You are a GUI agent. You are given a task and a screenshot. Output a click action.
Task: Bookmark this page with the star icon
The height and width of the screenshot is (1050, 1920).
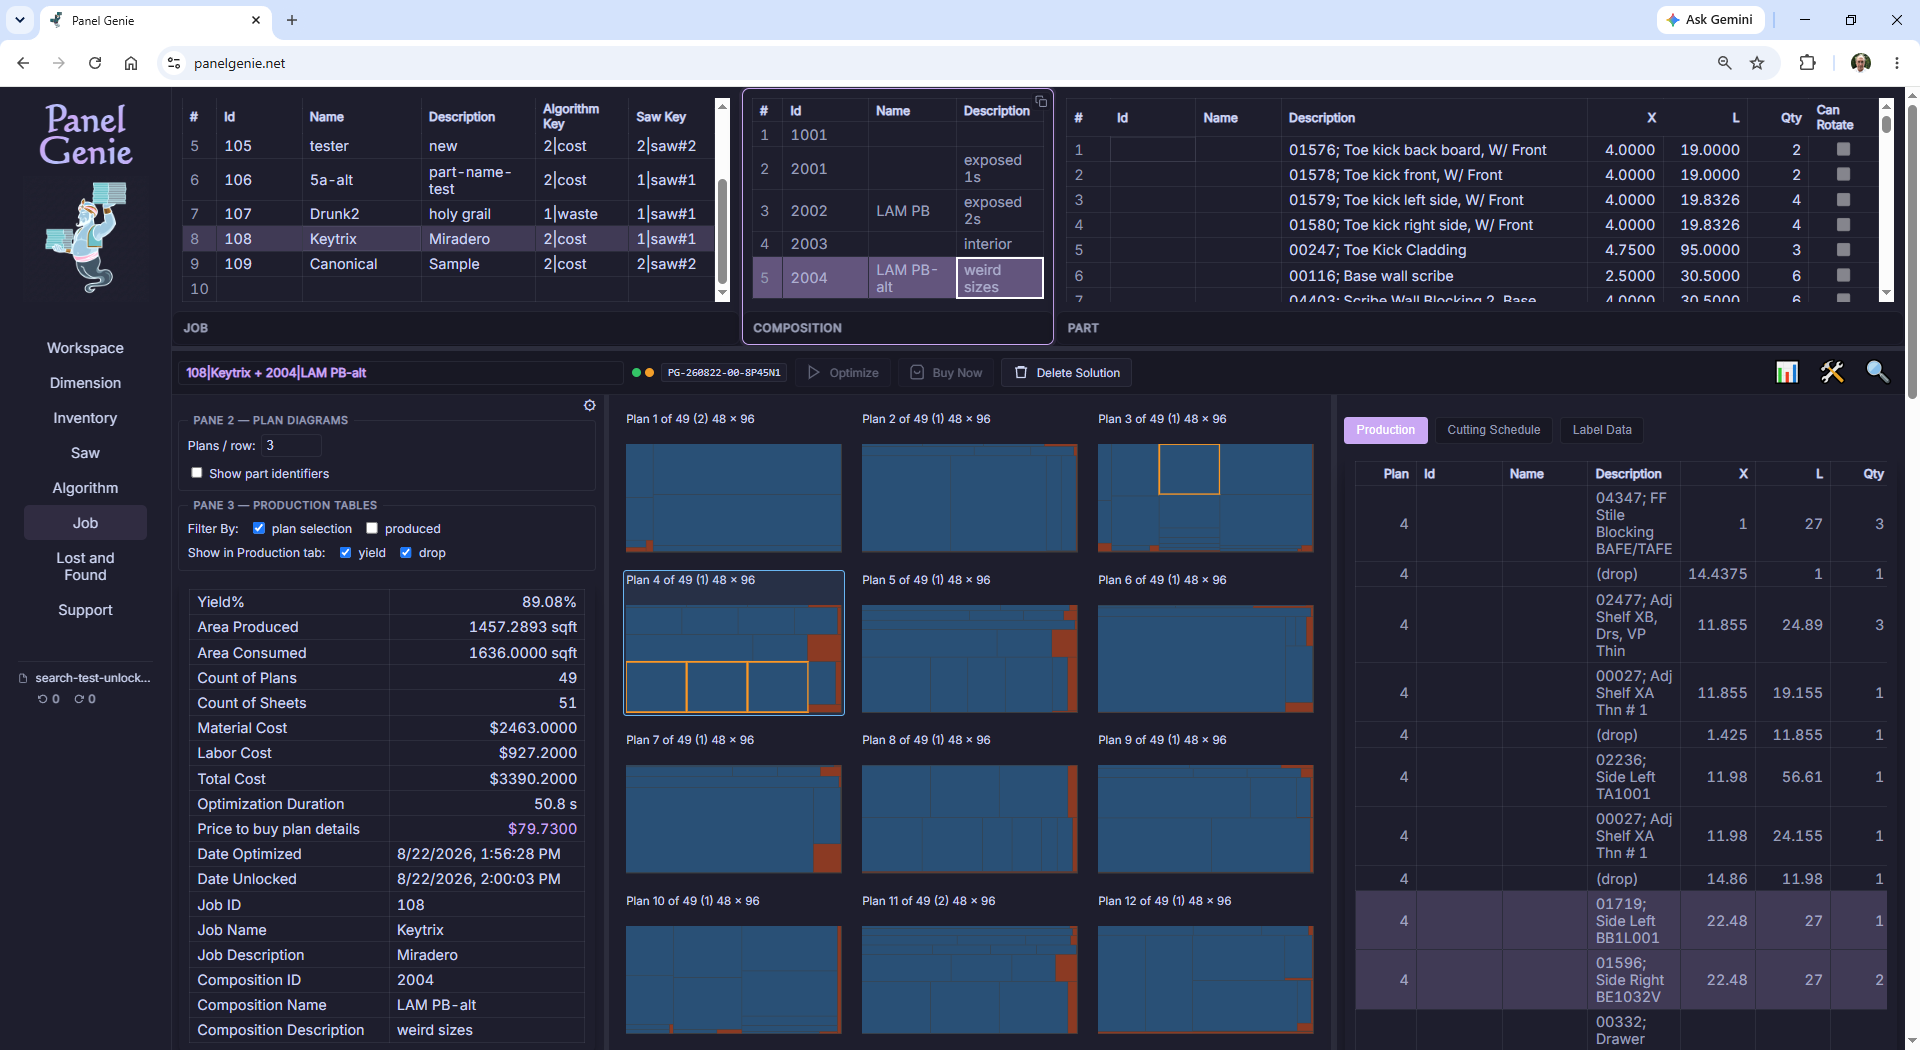[1757, 63]
